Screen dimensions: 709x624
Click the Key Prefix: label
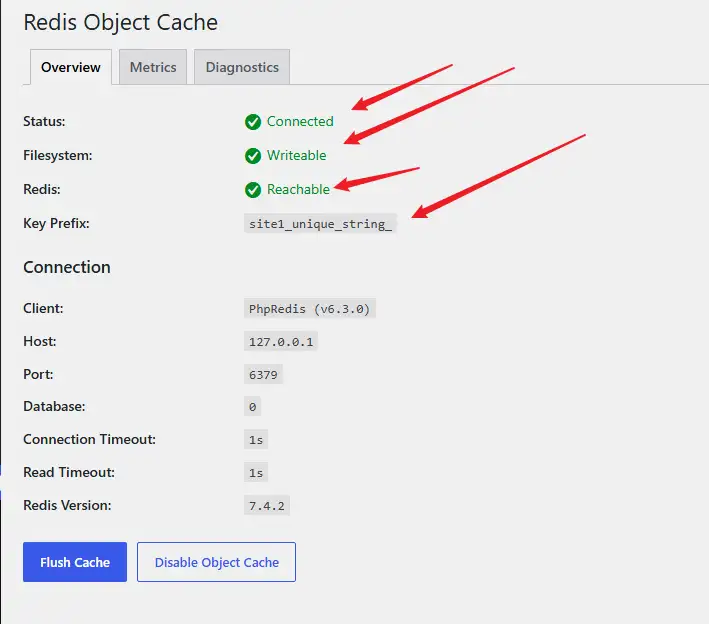coord(57,223)
